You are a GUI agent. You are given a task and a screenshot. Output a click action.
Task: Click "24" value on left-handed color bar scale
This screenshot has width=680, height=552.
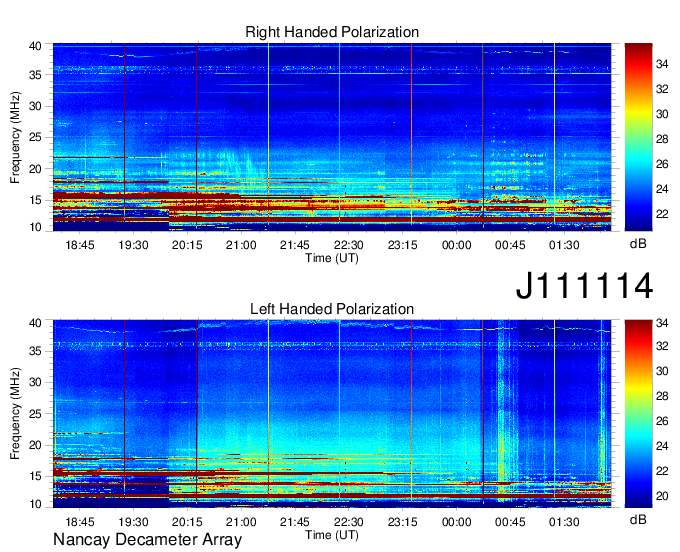point(662,446)
